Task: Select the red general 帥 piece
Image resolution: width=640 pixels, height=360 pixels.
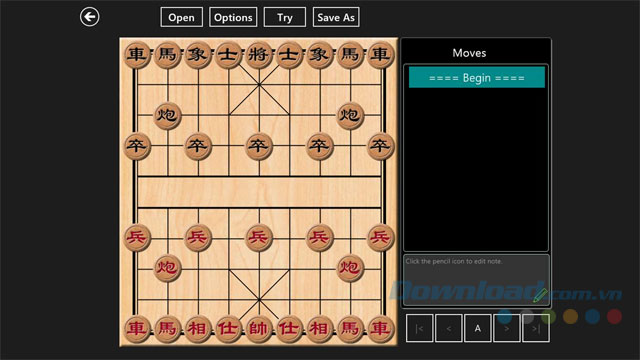Action: coord(259,329)
